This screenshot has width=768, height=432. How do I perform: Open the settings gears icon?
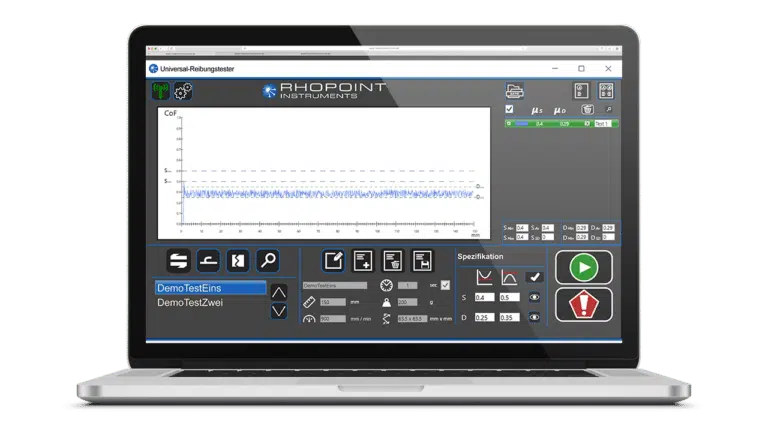tap(183, 91)
